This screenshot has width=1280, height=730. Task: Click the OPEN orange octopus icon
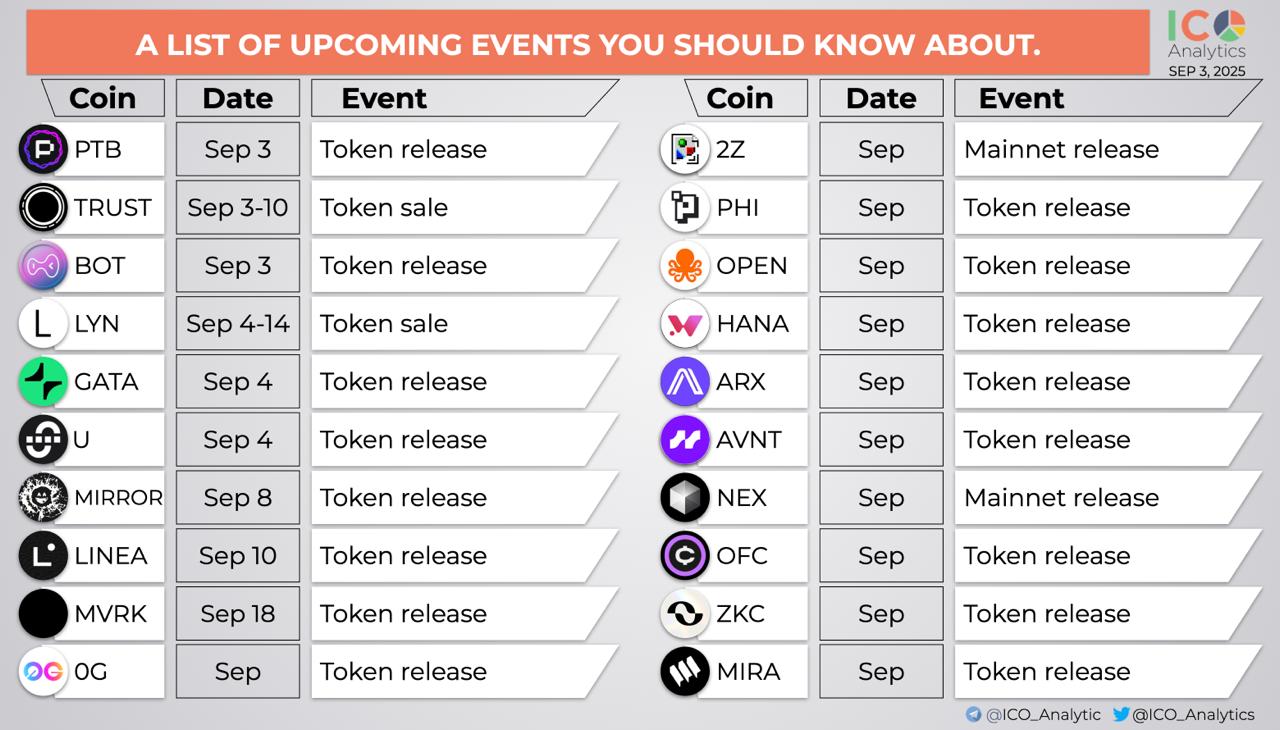685,266
